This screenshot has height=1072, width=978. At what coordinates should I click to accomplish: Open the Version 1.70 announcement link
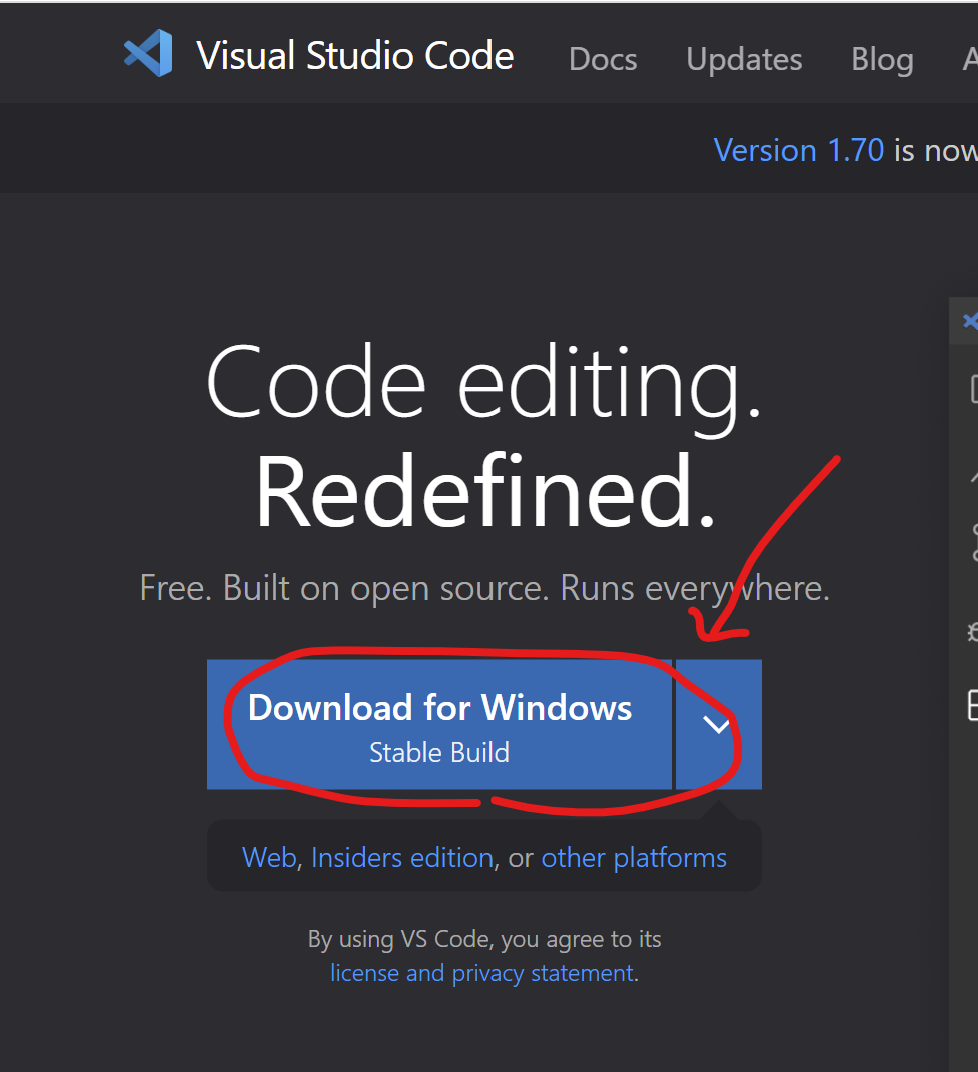[x=798, y=150]
